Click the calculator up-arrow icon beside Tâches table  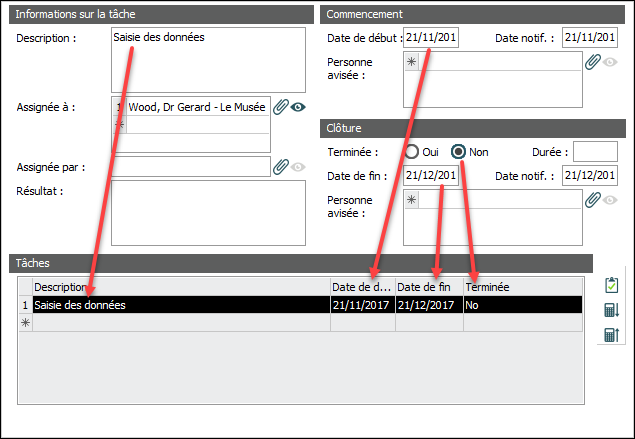click(x=611, y=335)
